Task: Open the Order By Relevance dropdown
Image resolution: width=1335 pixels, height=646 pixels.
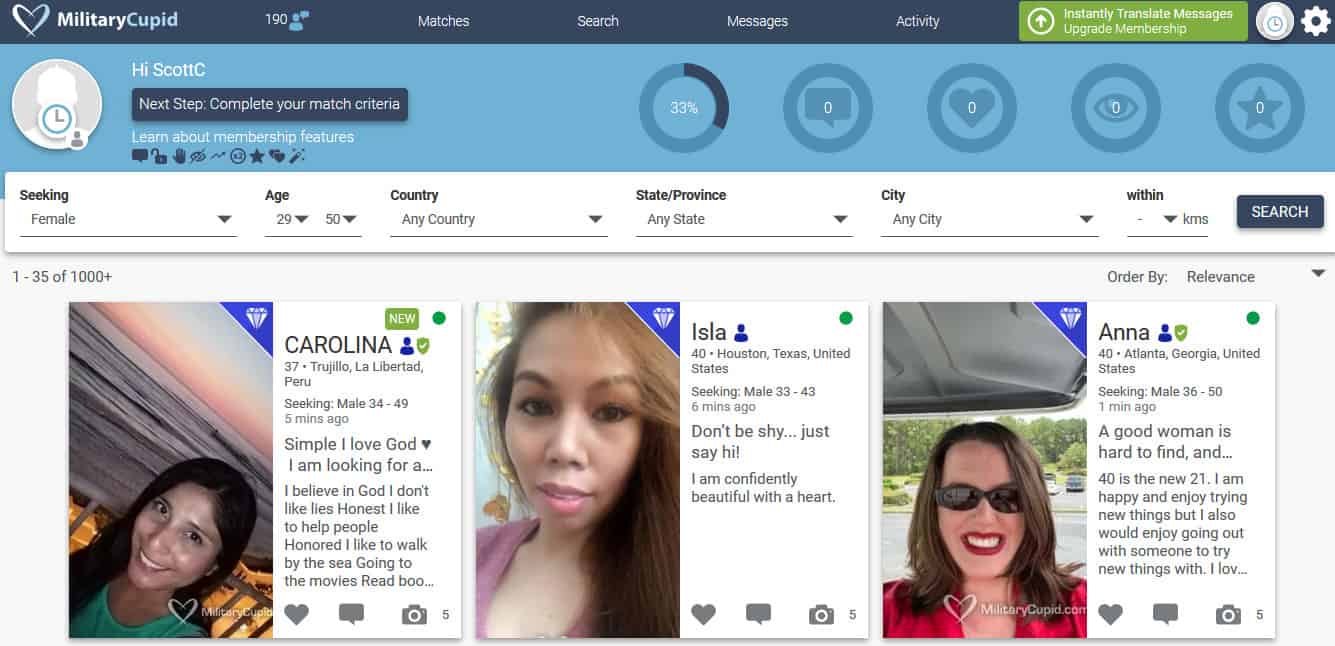Action: click(1255, 277)
